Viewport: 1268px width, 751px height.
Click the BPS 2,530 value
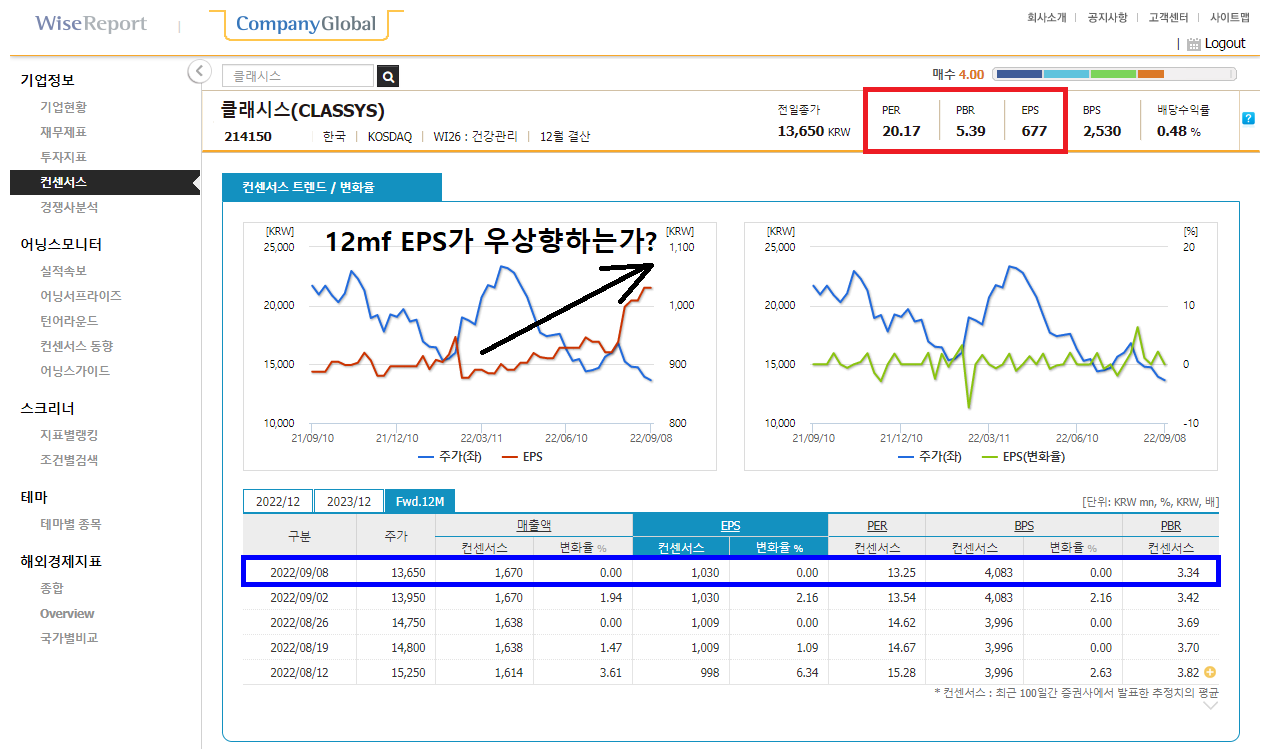tap(1102, 131)
